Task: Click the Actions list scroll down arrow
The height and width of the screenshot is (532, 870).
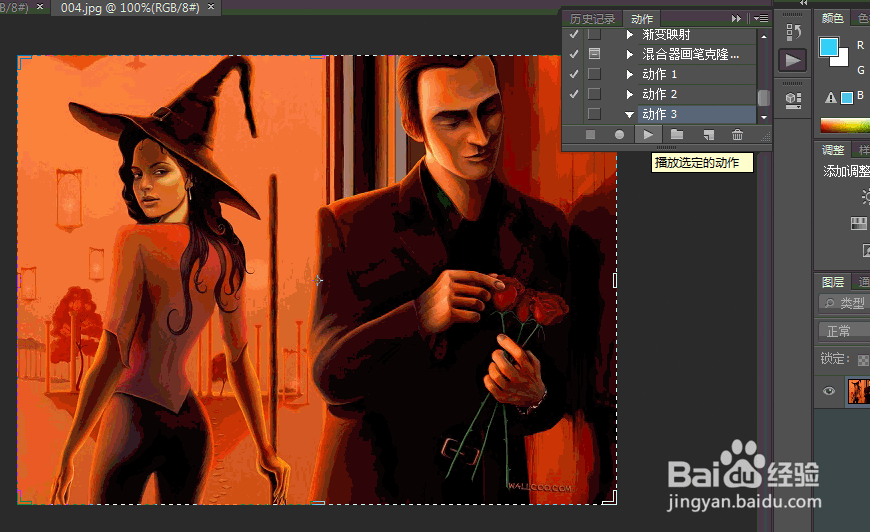Action: pos(764,117)
